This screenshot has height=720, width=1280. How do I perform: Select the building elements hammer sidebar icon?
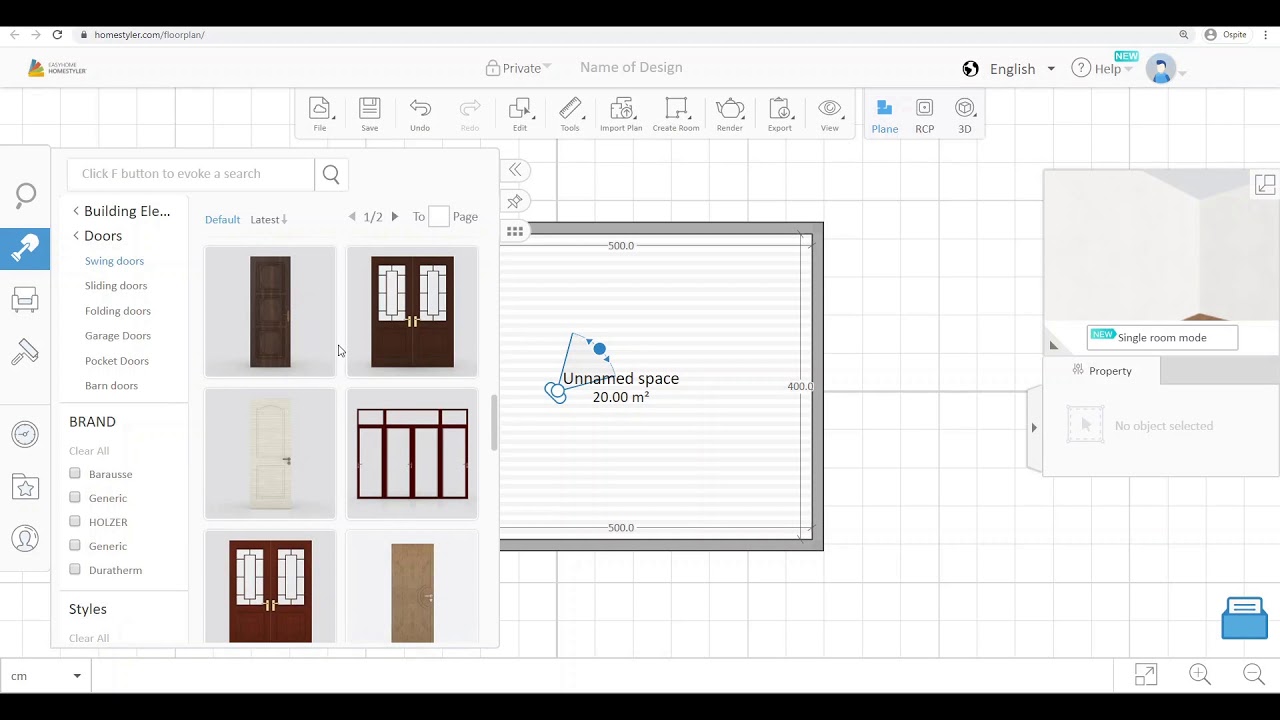(x=25, y=249)
